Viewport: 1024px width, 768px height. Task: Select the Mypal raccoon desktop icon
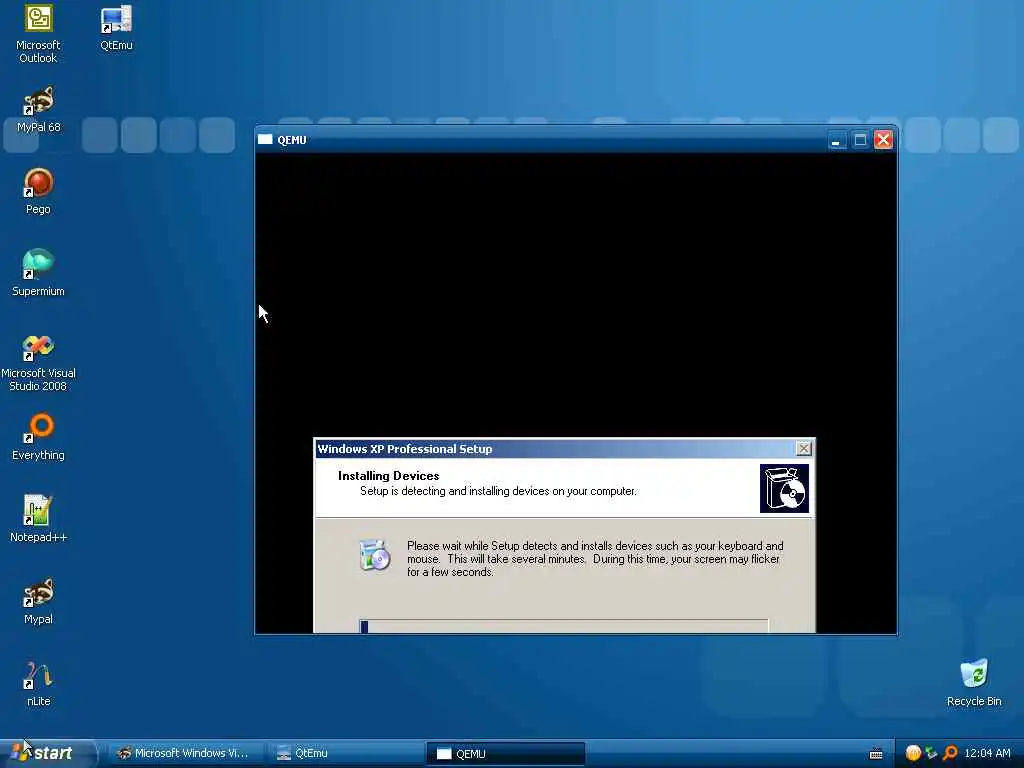pos(38,601)
